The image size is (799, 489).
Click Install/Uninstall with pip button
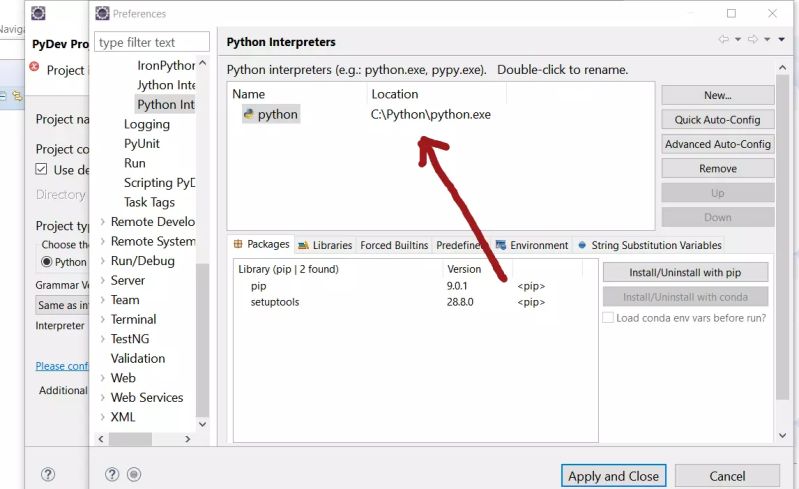[x=685, y=273]
